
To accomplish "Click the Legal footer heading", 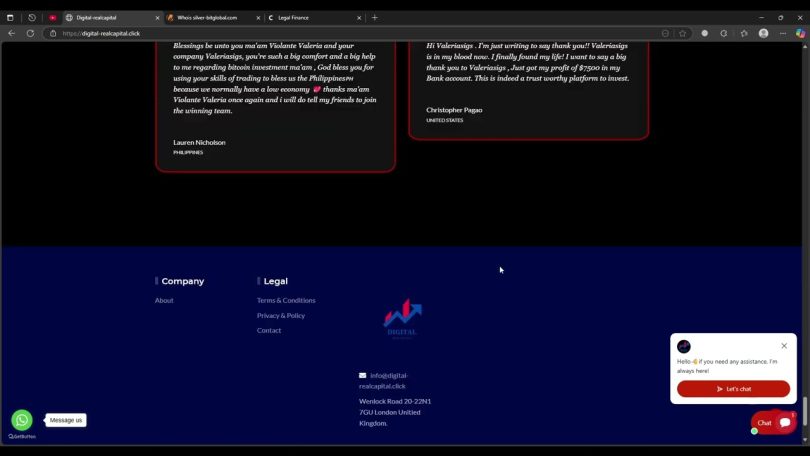I will pos(276,281).
